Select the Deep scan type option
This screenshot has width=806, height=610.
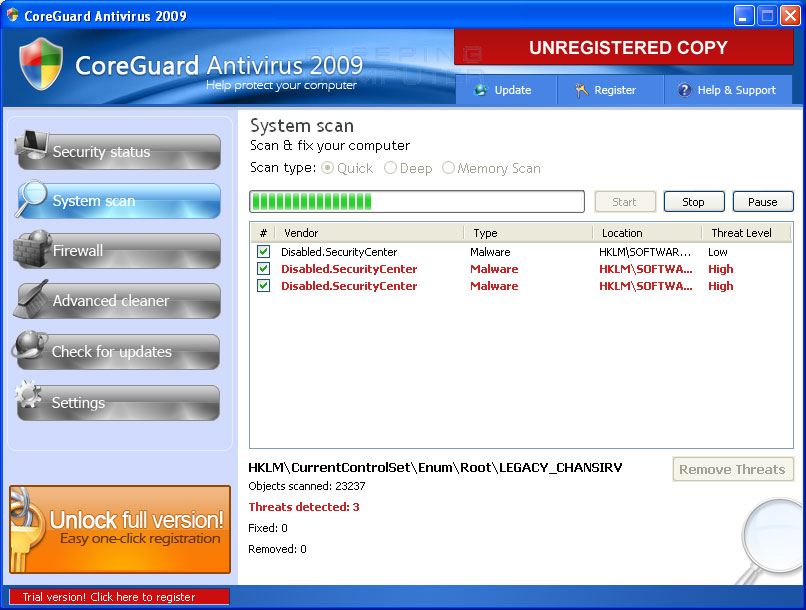(391, 169)
